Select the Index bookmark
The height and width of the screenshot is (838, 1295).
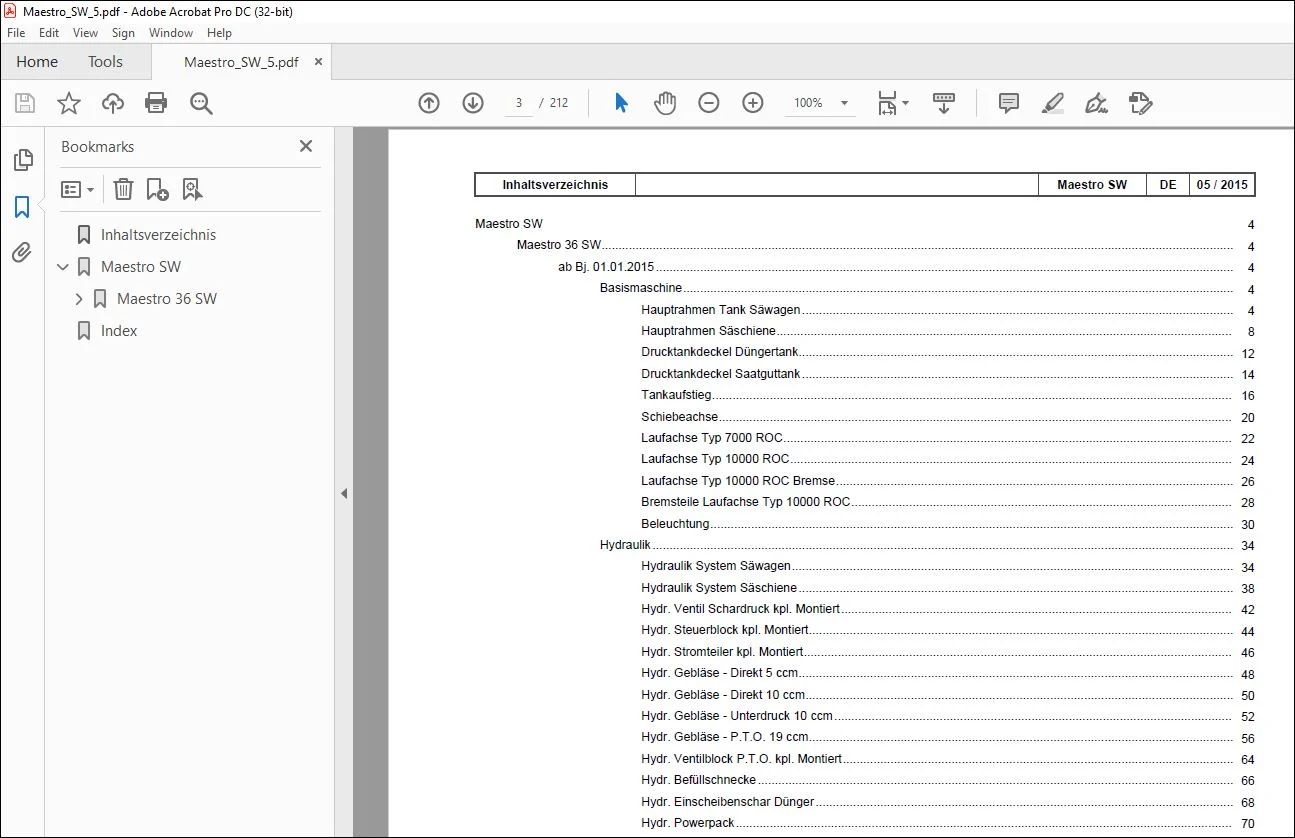(119, 331)
